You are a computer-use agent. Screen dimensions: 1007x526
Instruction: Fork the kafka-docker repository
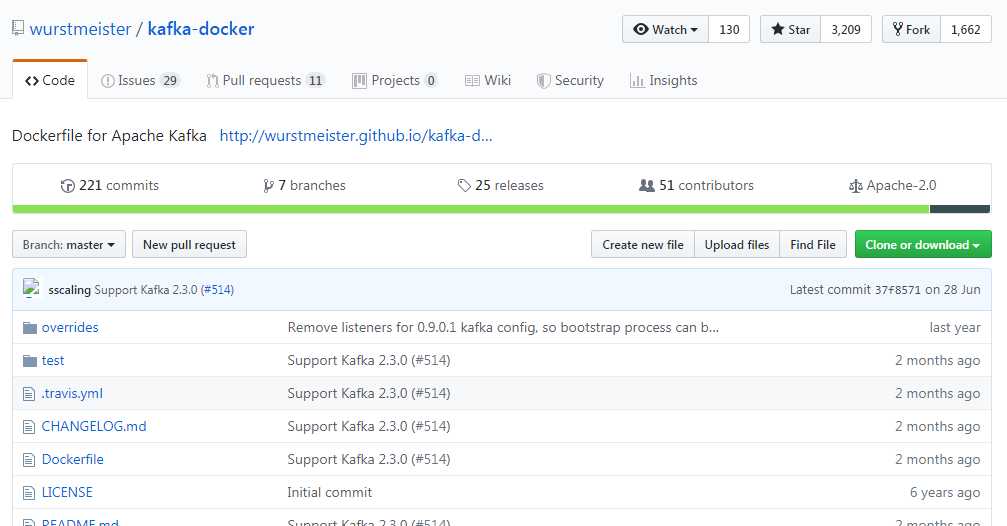(911, 30)
